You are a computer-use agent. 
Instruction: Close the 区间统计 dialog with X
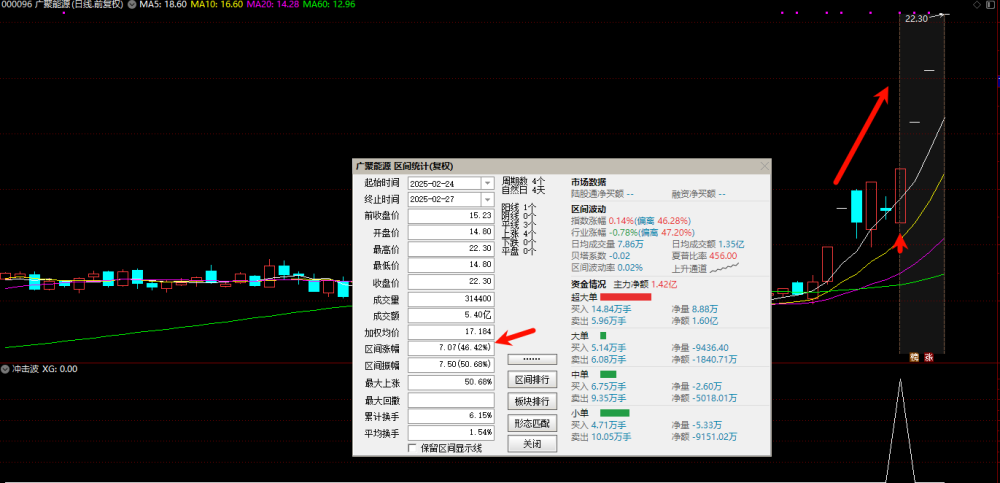click(765, 166)
